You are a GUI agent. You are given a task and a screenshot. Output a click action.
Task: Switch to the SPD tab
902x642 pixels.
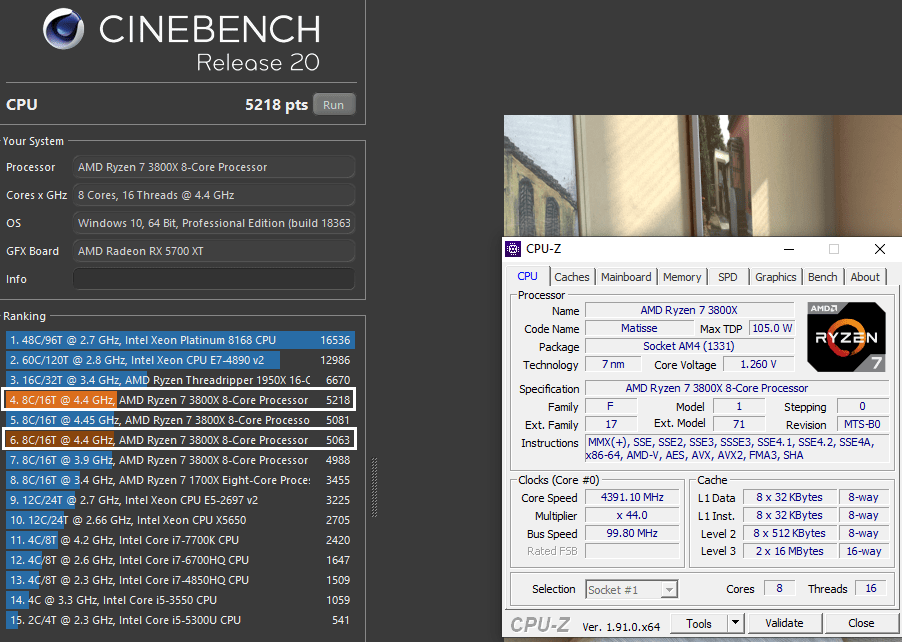pyautogui.click(x=728, y=277)
